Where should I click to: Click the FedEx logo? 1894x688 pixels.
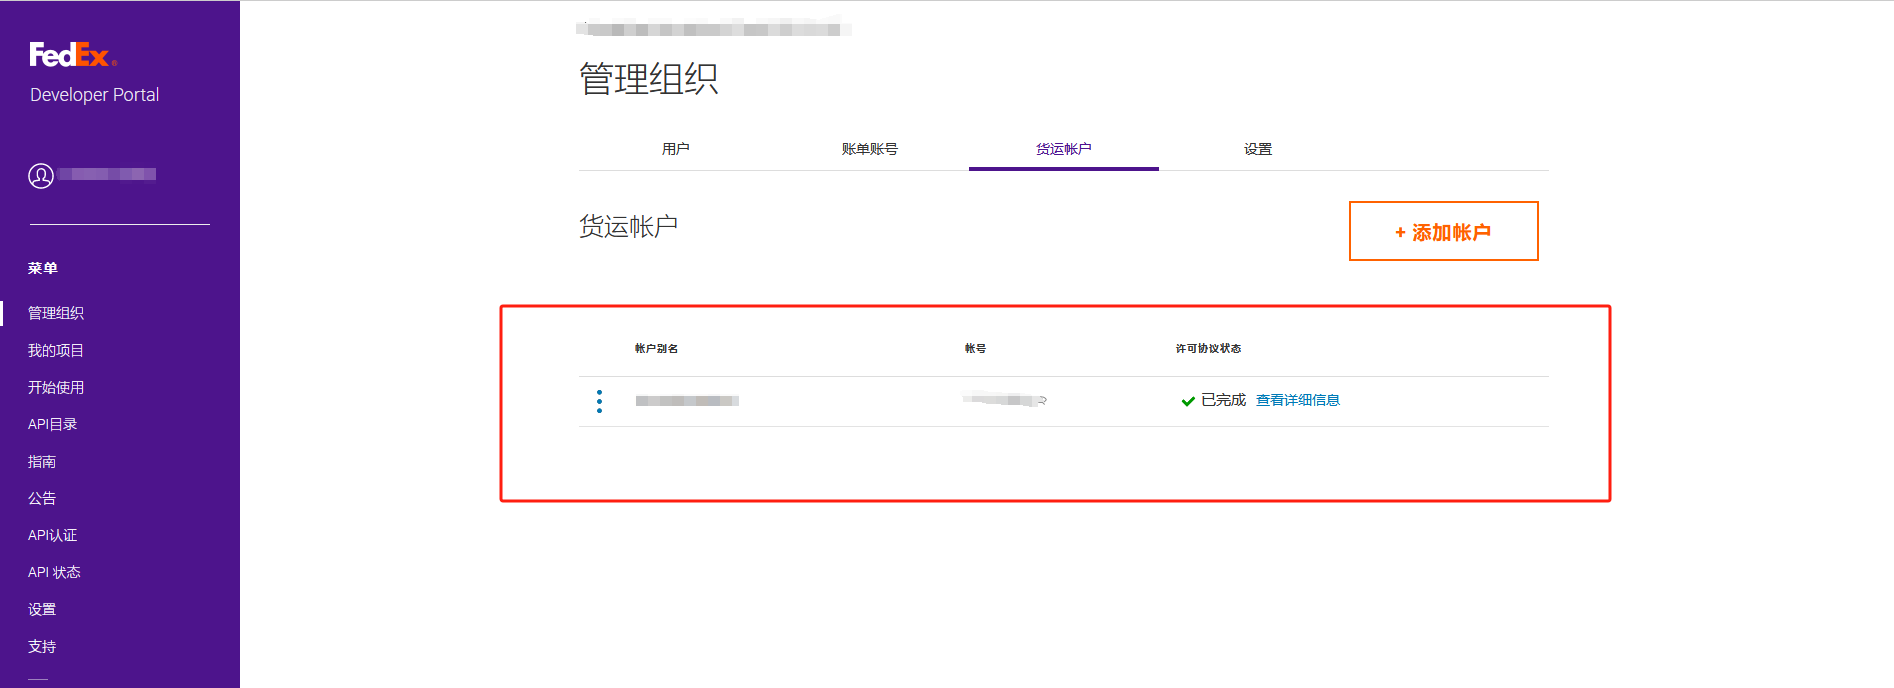click(x=72, y=55)
